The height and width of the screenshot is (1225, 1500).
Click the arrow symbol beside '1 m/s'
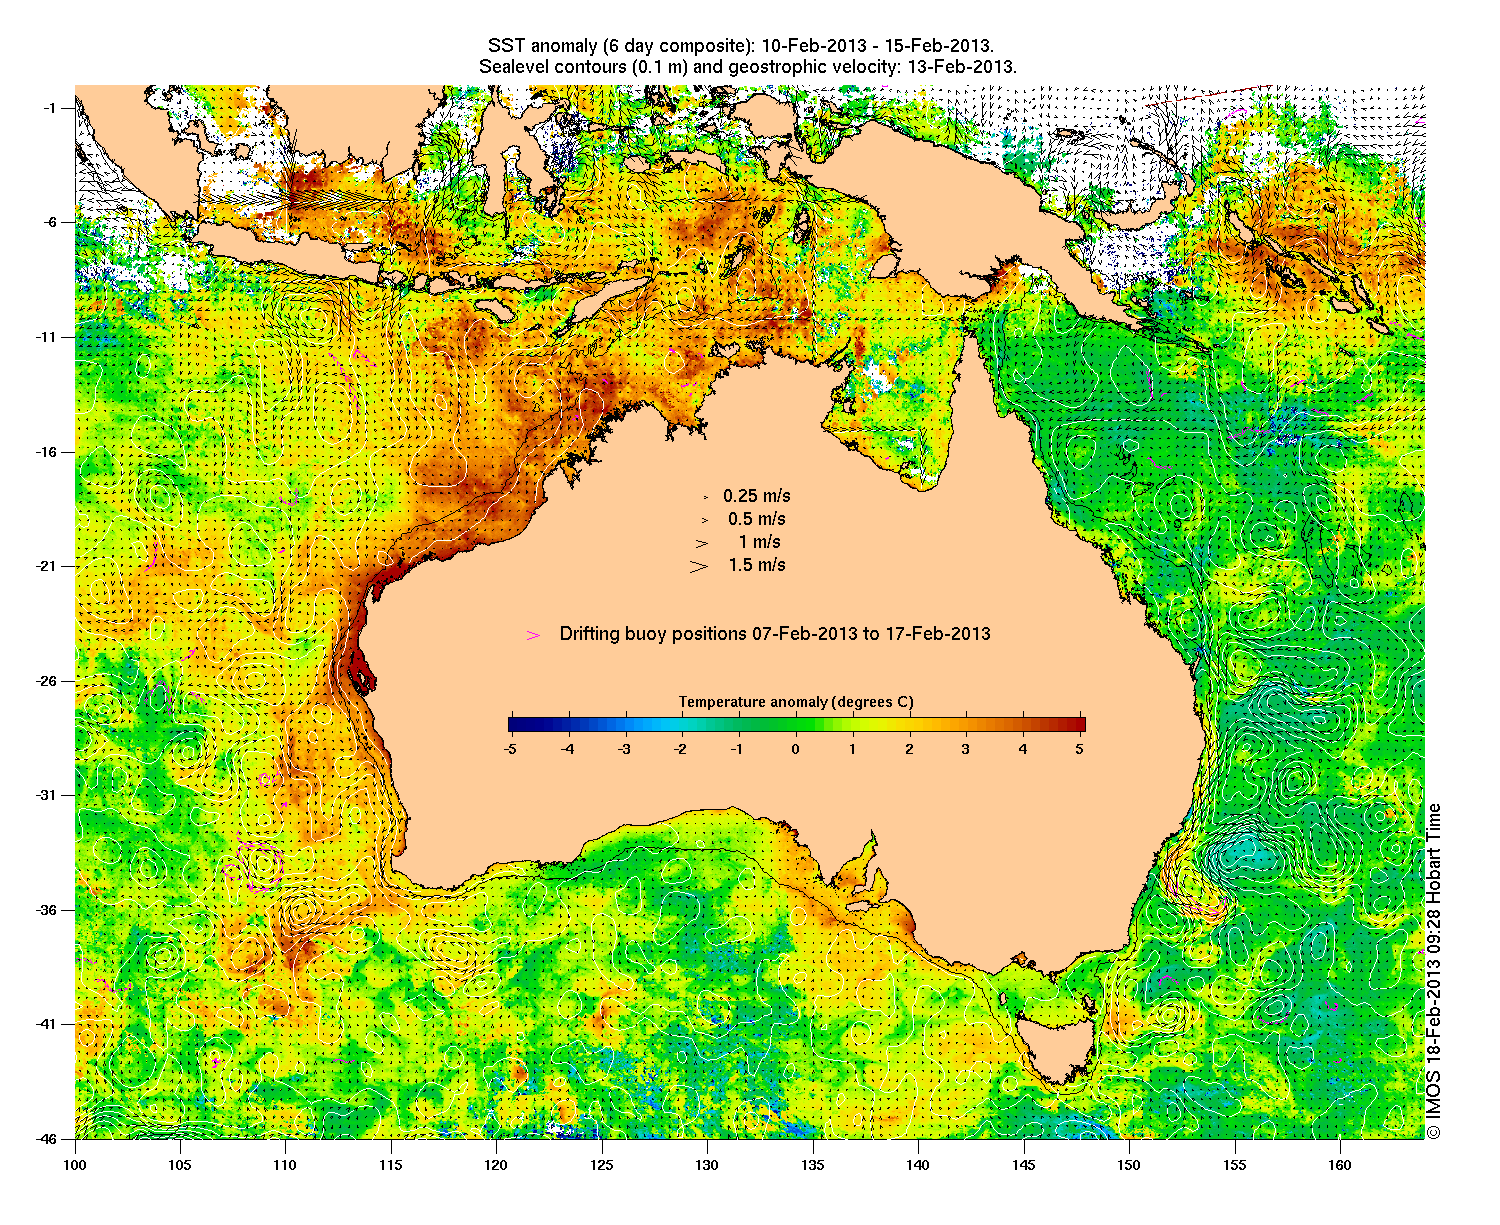(x=702, y=543)
